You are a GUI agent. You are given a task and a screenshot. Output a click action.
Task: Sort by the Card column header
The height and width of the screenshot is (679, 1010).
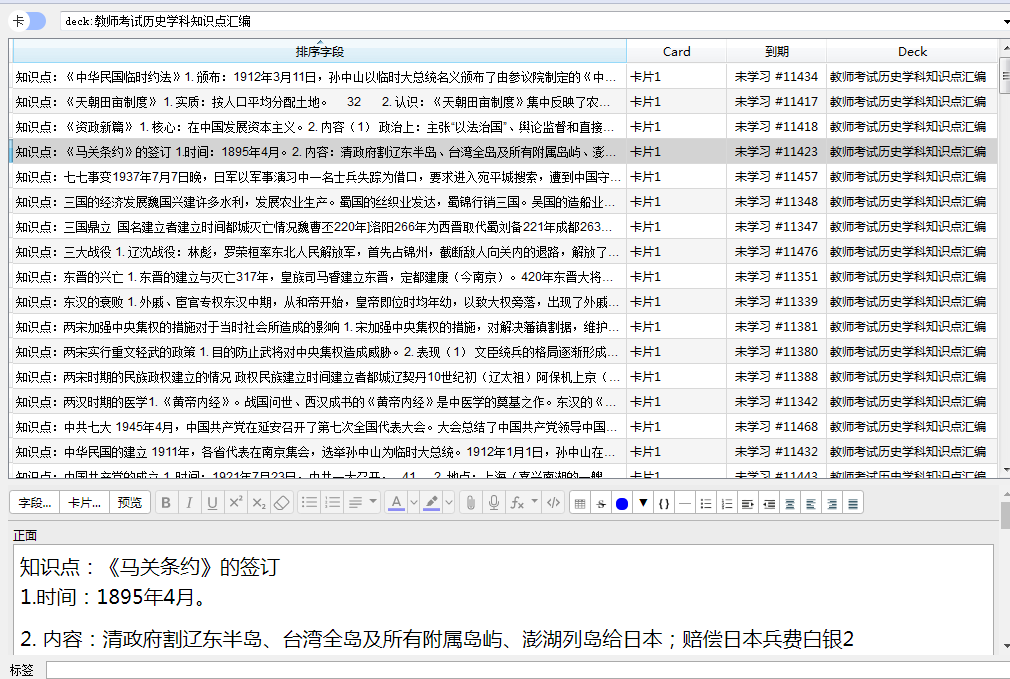pyautogui.click(x=676, y=52)
